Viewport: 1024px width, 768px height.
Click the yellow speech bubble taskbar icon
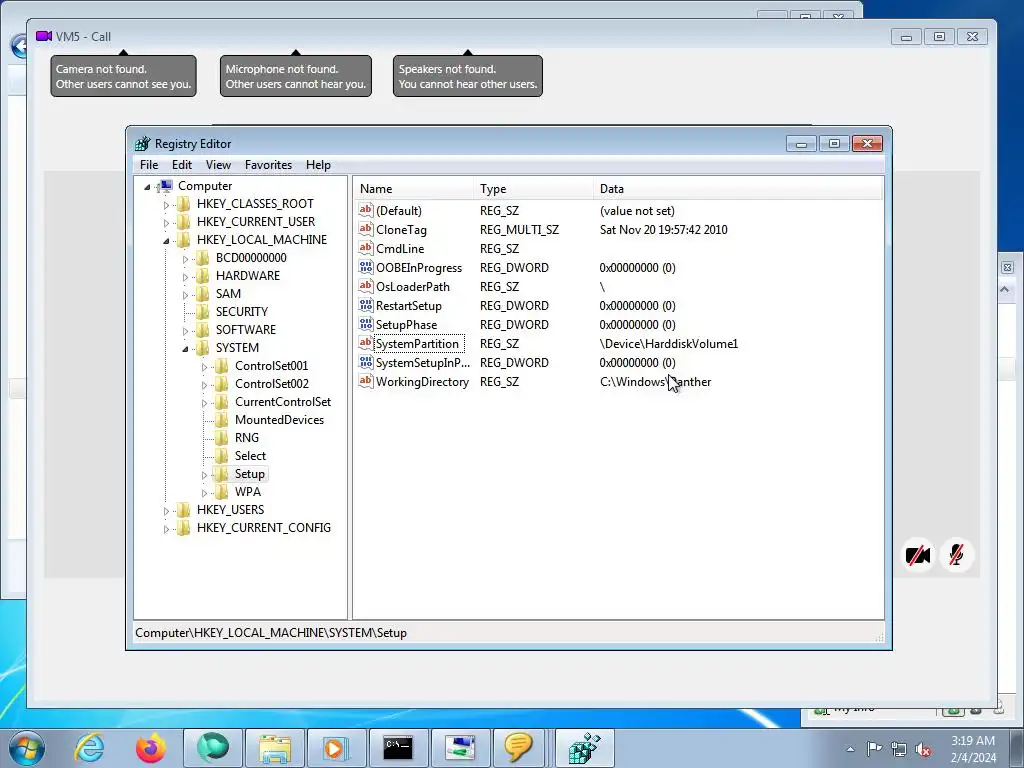click(x=519, y=747)
